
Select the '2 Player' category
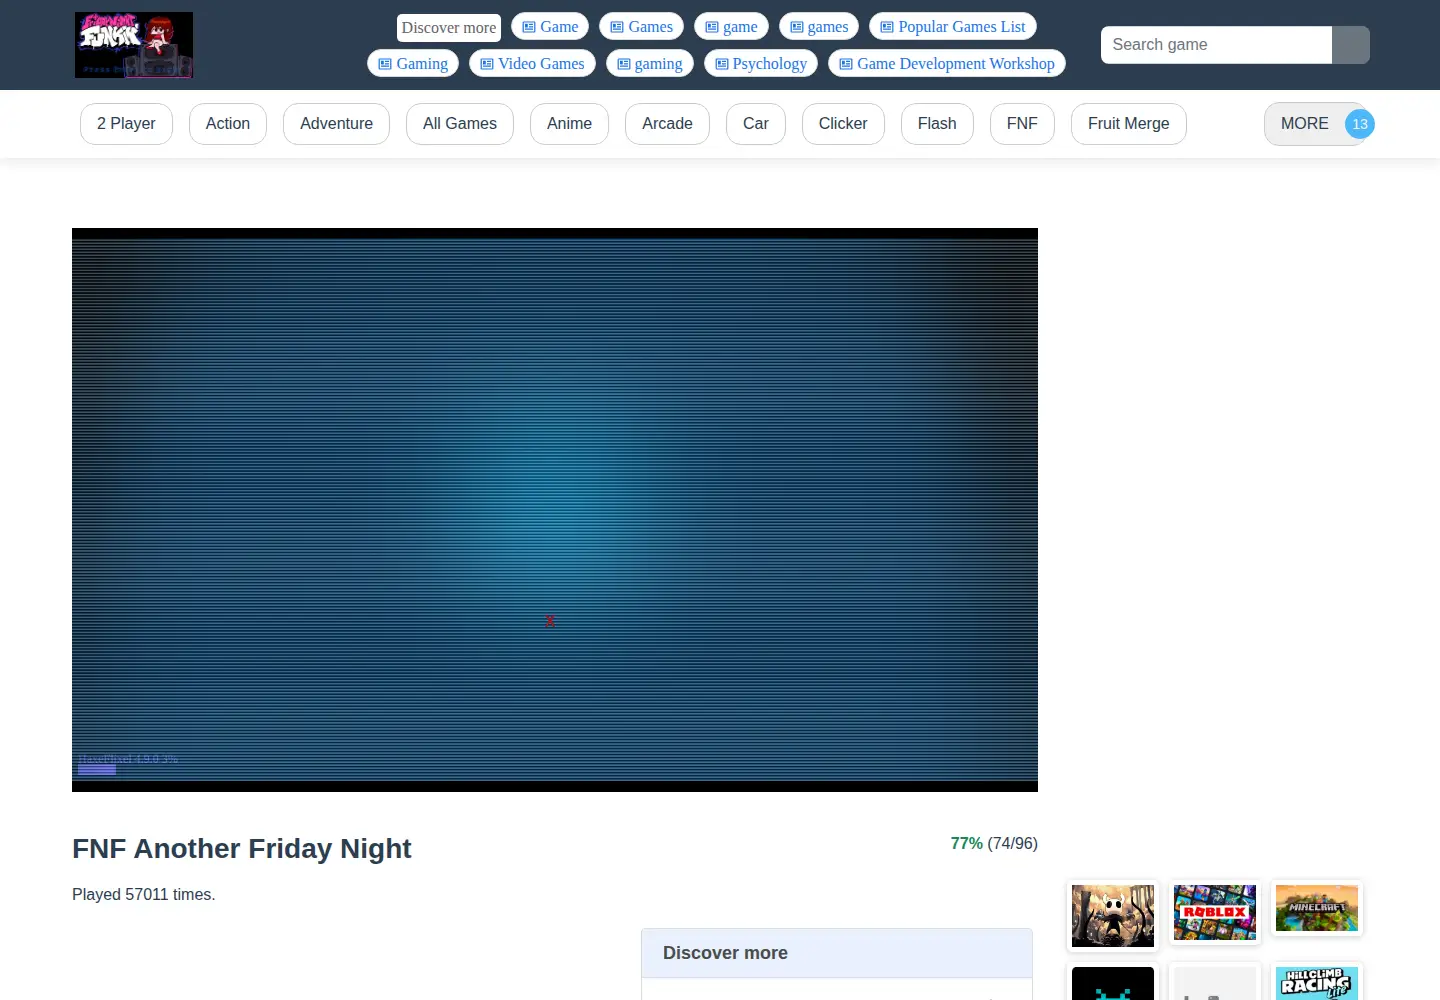pos(126,124)
